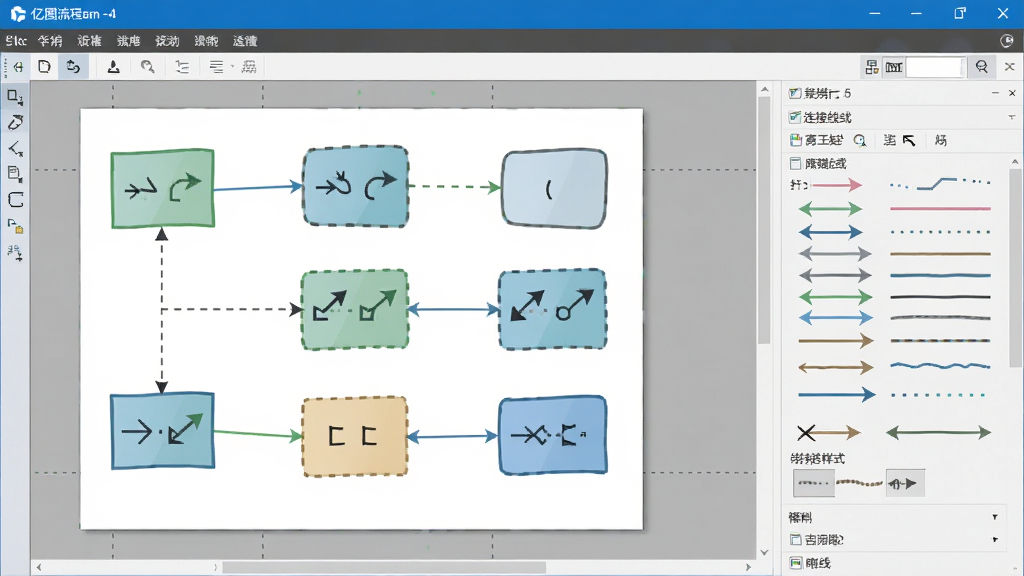Click the search input field in toolbar
This screenshot has height=576, width=1024.
pyautogui.click(x=935, y=67)
